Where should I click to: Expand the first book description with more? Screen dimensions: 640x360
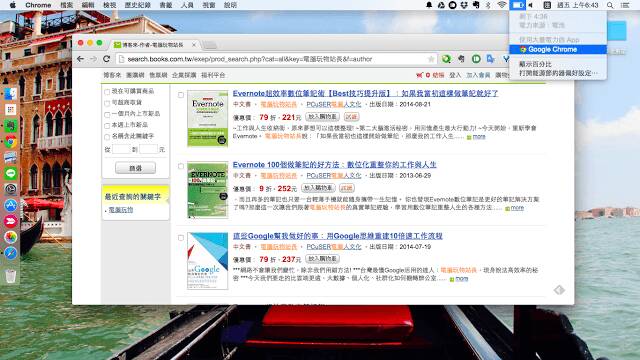[x=479, y=136]
